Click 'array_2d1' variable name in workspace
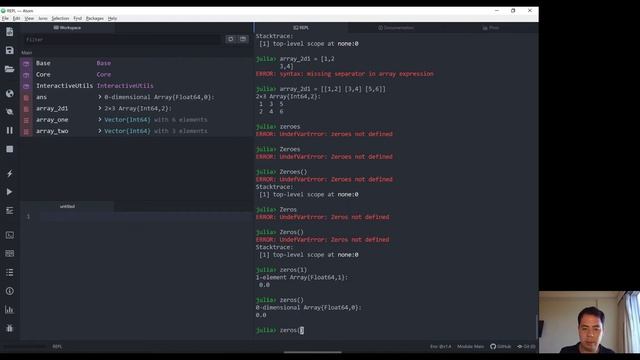 52,109
